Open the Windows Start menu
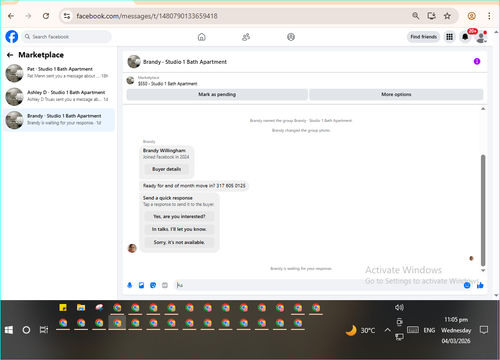This screenshot has width=500, height=360. point(9,330)
